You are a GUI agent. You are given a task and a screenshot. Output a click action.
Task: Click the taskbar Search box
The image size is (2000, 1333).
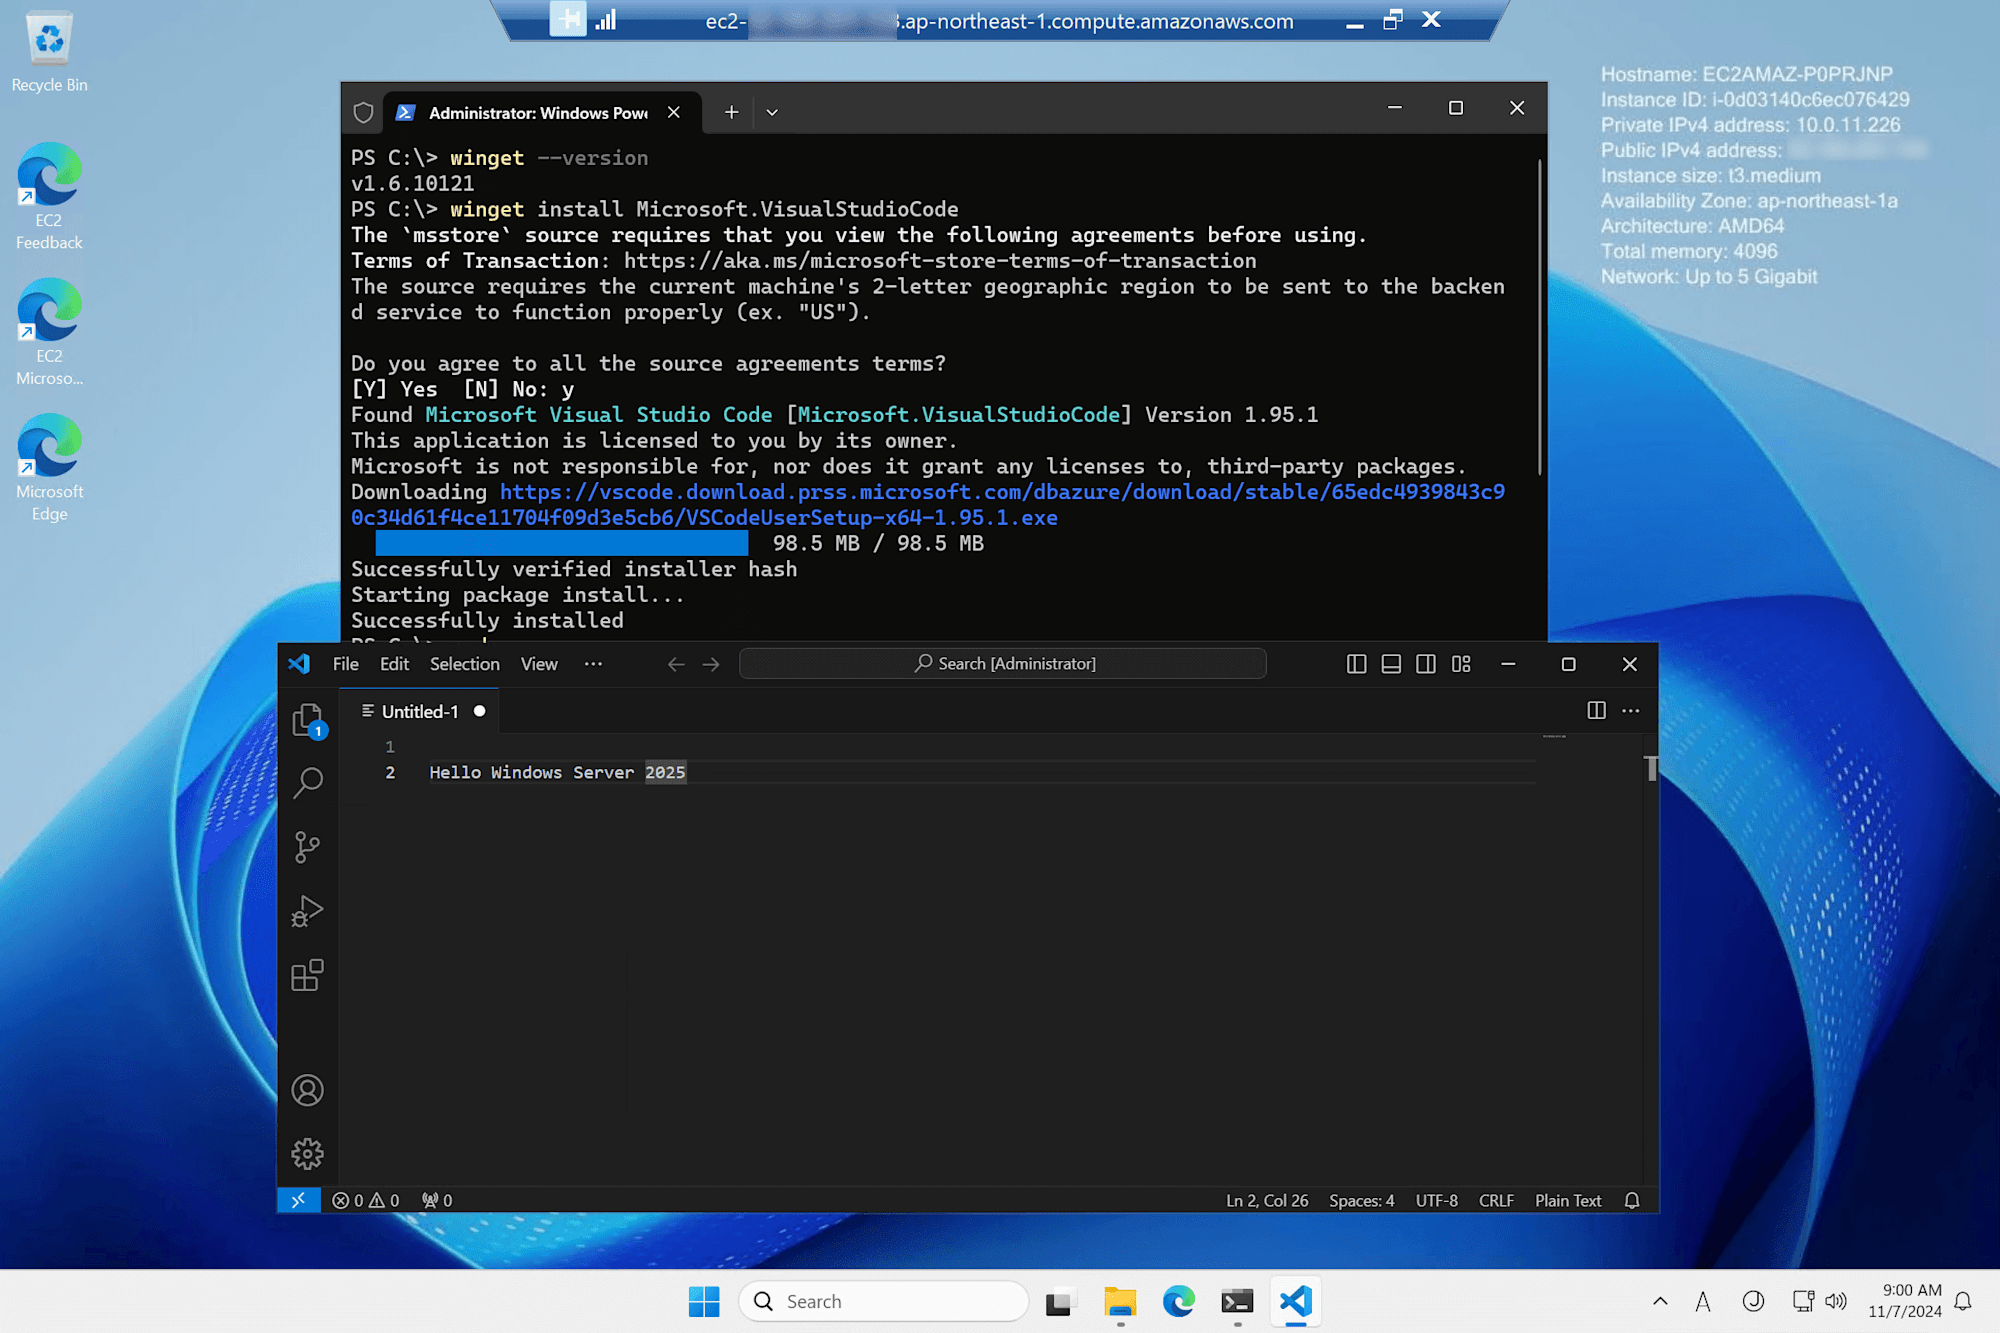[884, 1301]
